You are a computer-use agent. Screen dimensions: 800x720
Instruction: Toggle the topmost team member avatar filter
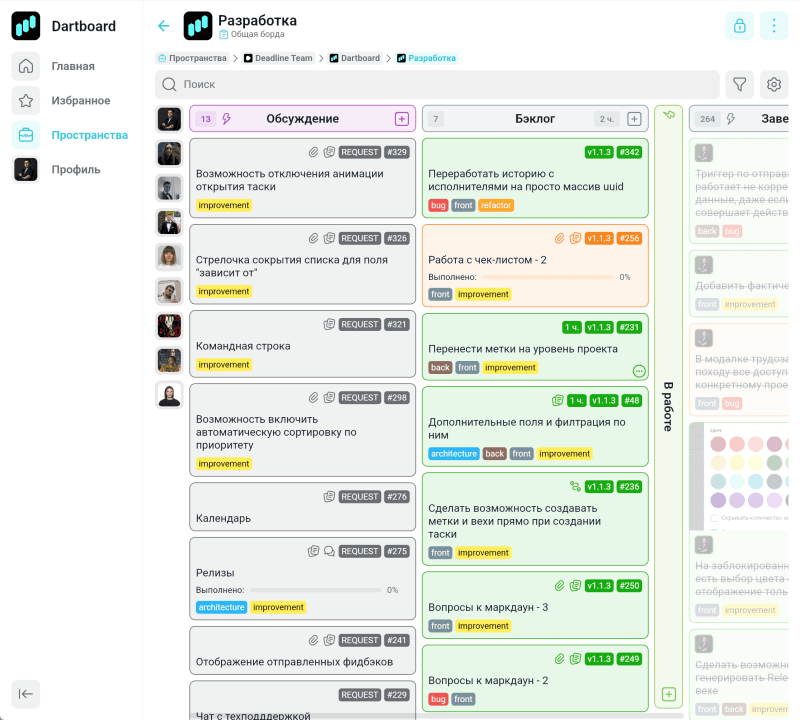coord(169,119)
